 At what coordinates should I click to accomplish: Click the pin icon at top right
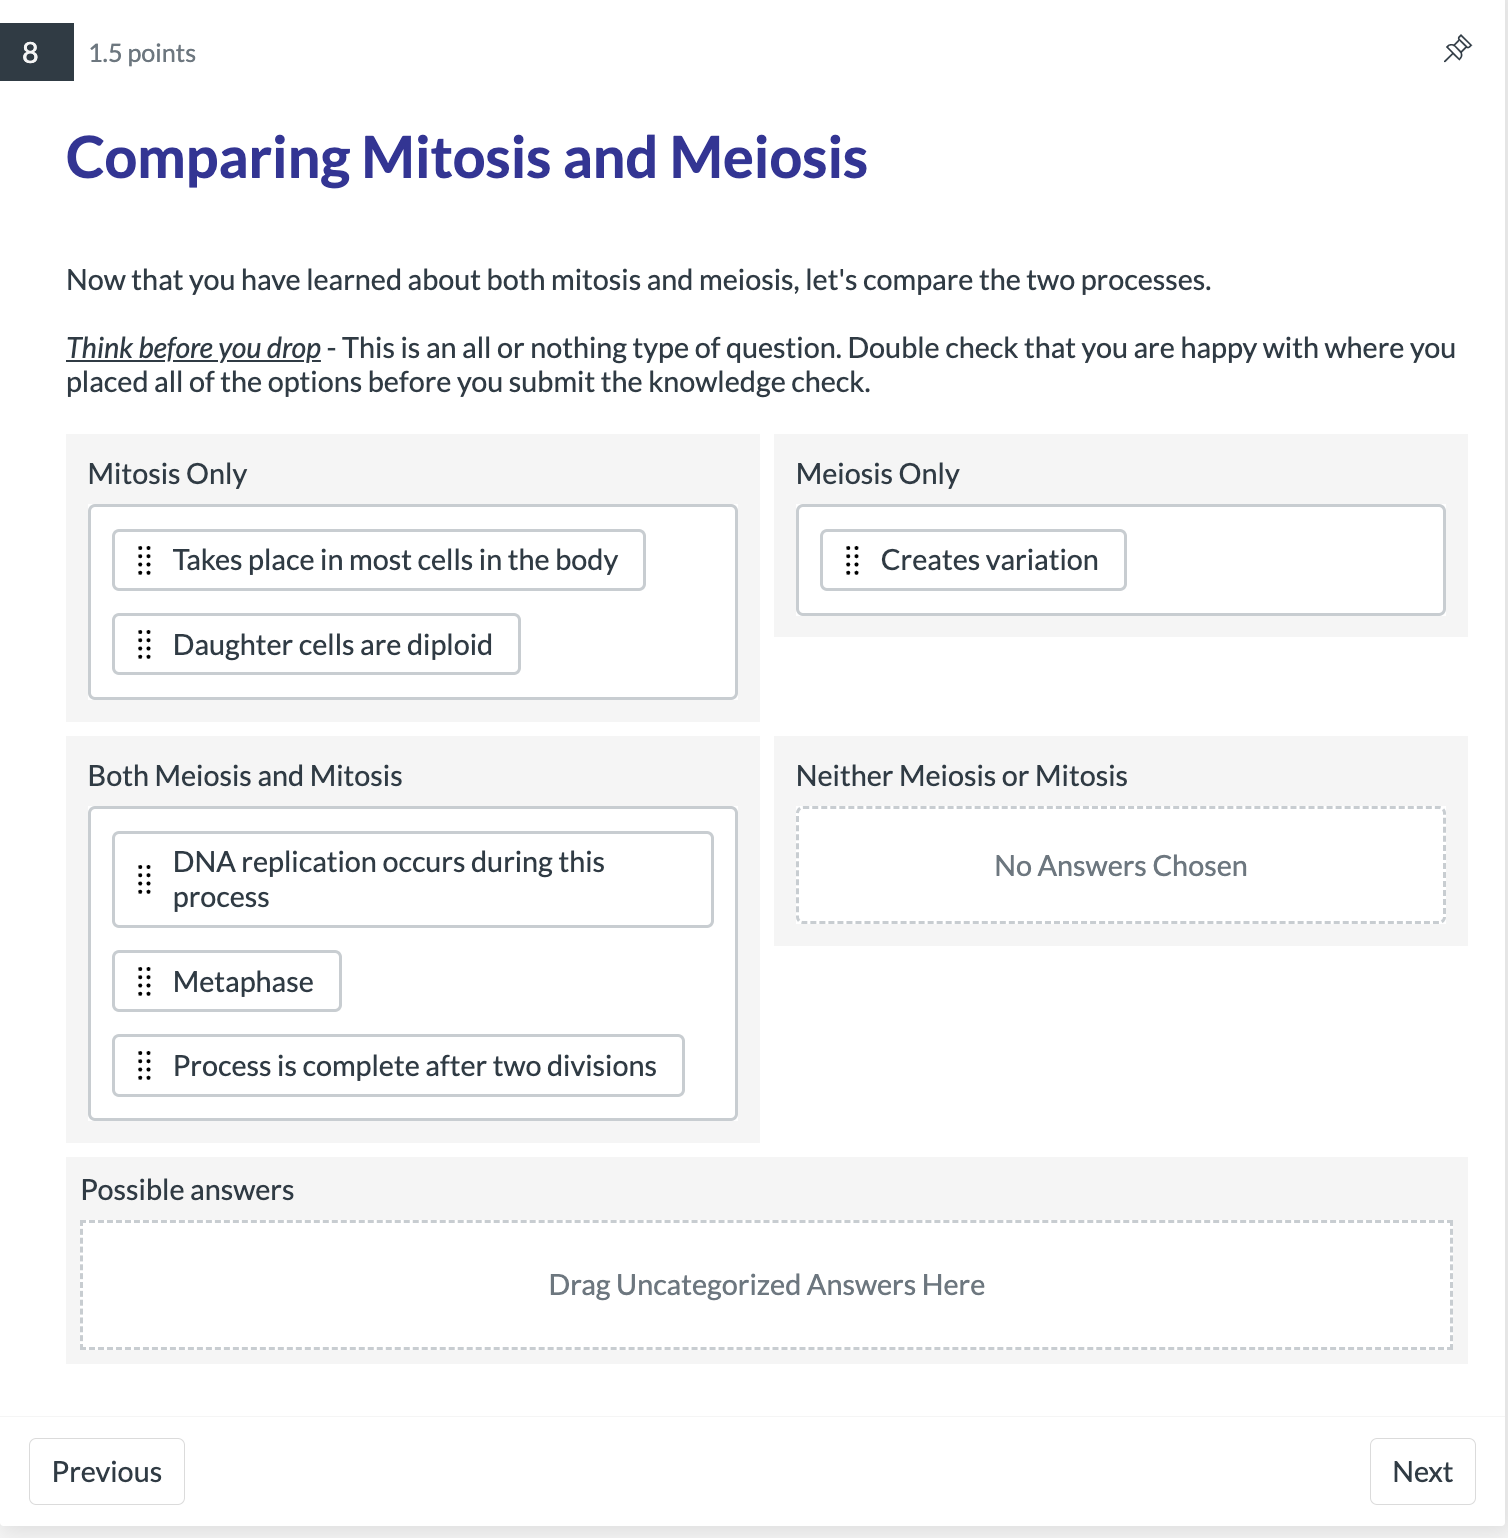tap(1458, 48)
